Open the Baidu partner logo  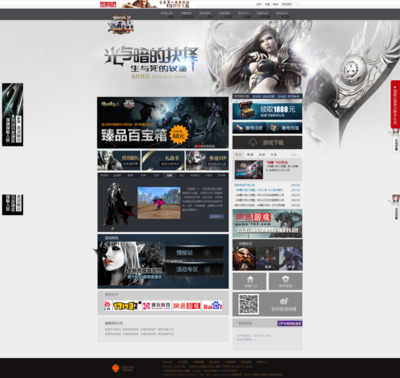point(212,305)
